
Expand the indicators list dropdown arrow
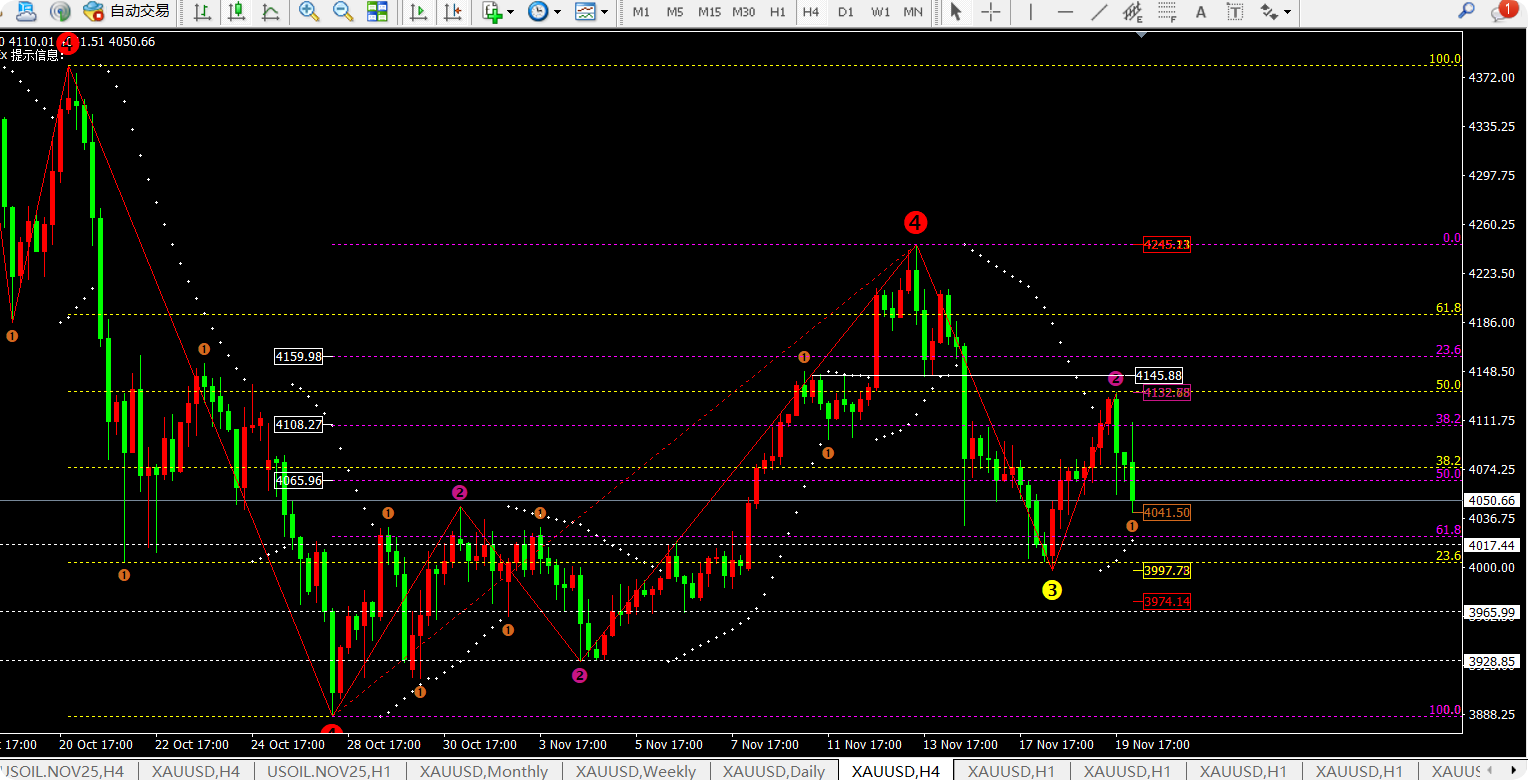point(510,12)
